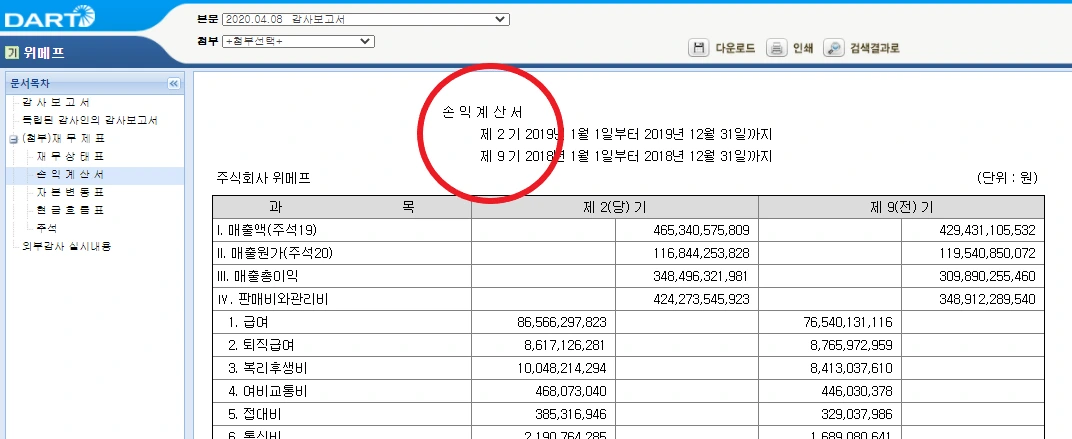Click the value 116,844,253,828
1072x439 pixels.
click(x=701, y=254)
